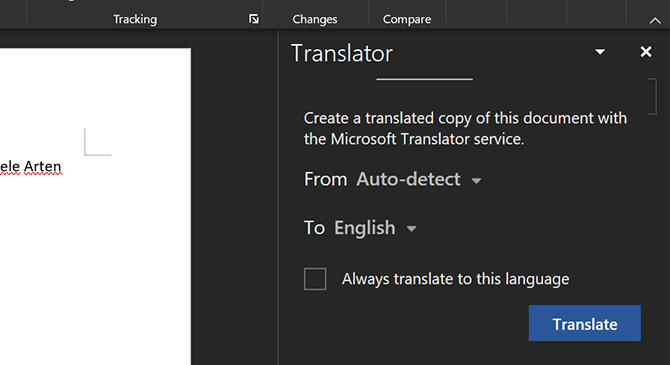Open the To English language dropdown
Viewport: 670px width, 365px height.
375,228
